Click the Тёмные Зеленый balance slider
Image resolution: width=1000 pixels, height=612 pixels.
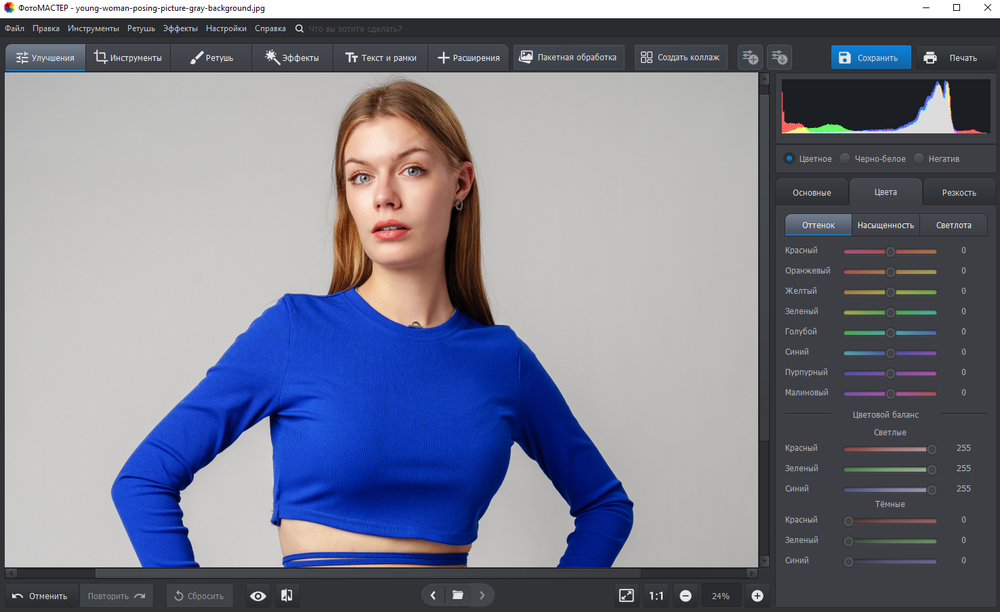point(890,541)
